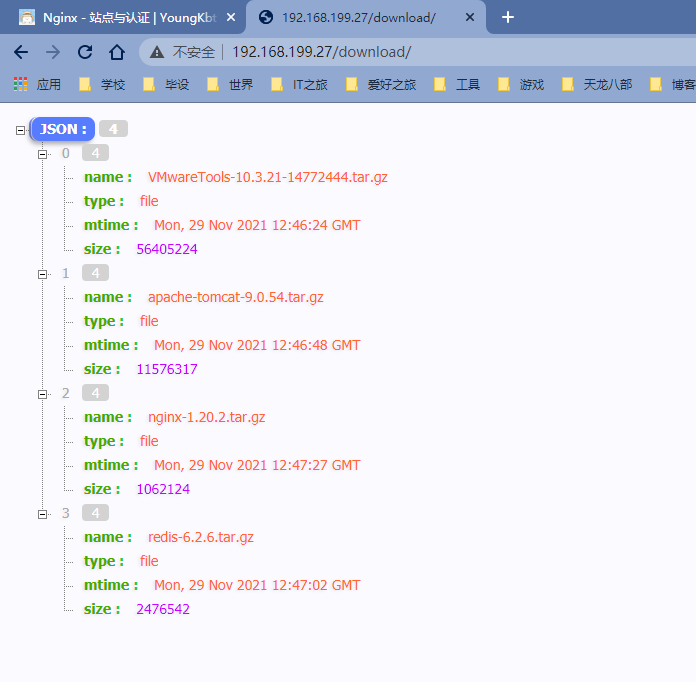Viewport: 696px width, 682px height.
Task: Click mtime value ending 12:46:48 GMT
Action: [x=257, y=345]
